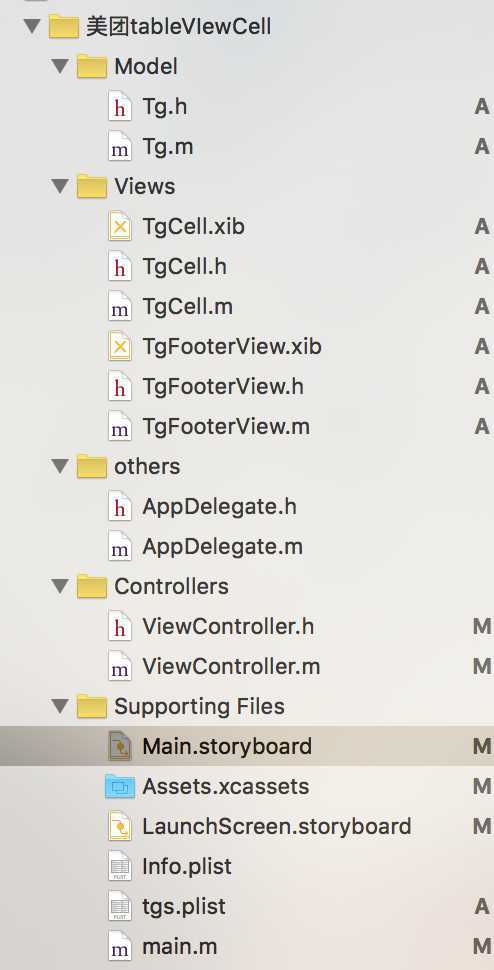Select TgCell.m source file

(x=187, y=307)
